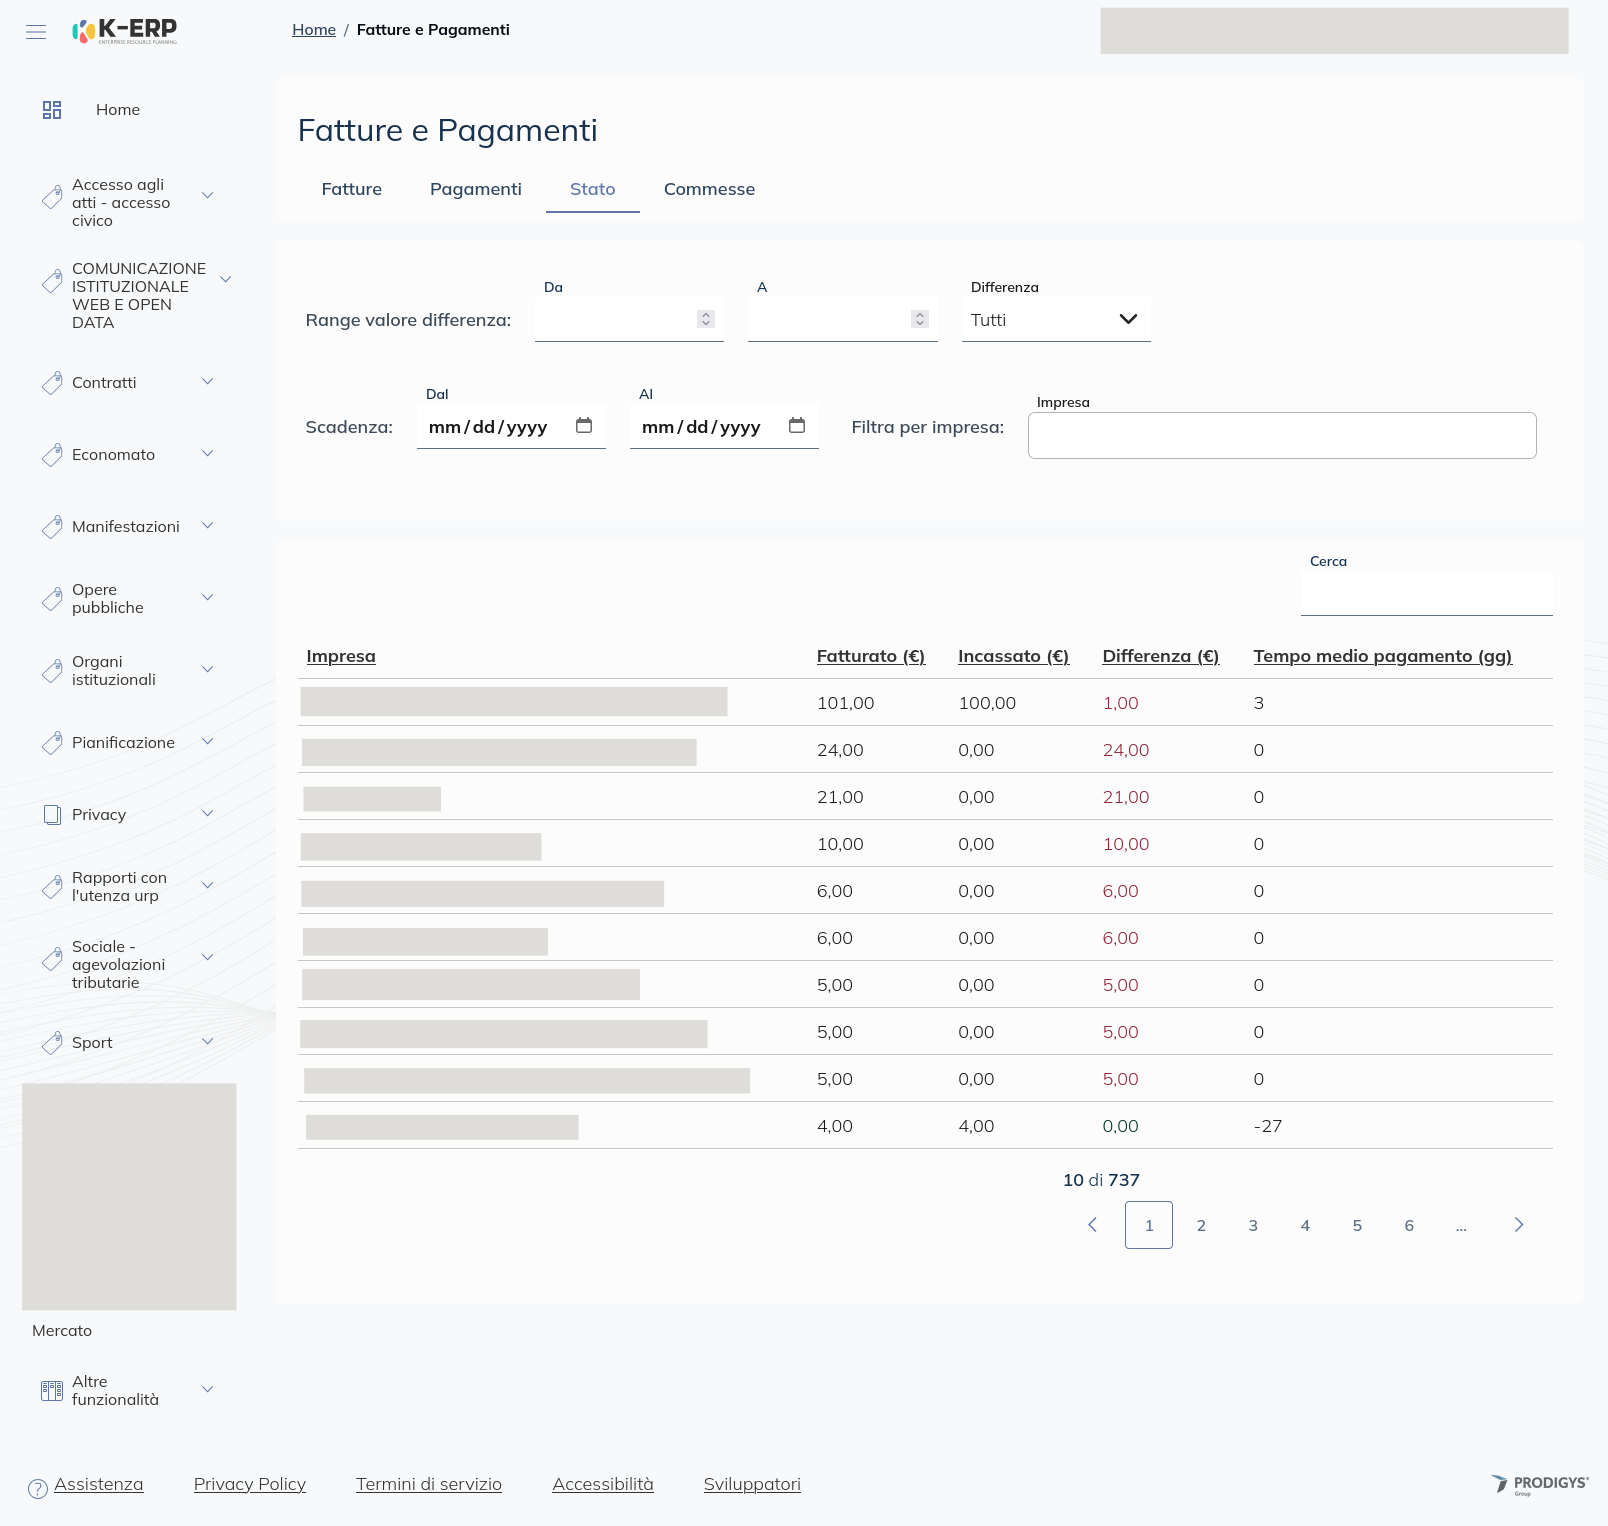The height and width of the screenshot is (1526, 1608).
Task: Go to next page arrow
Action: tap(1518, 1225)
